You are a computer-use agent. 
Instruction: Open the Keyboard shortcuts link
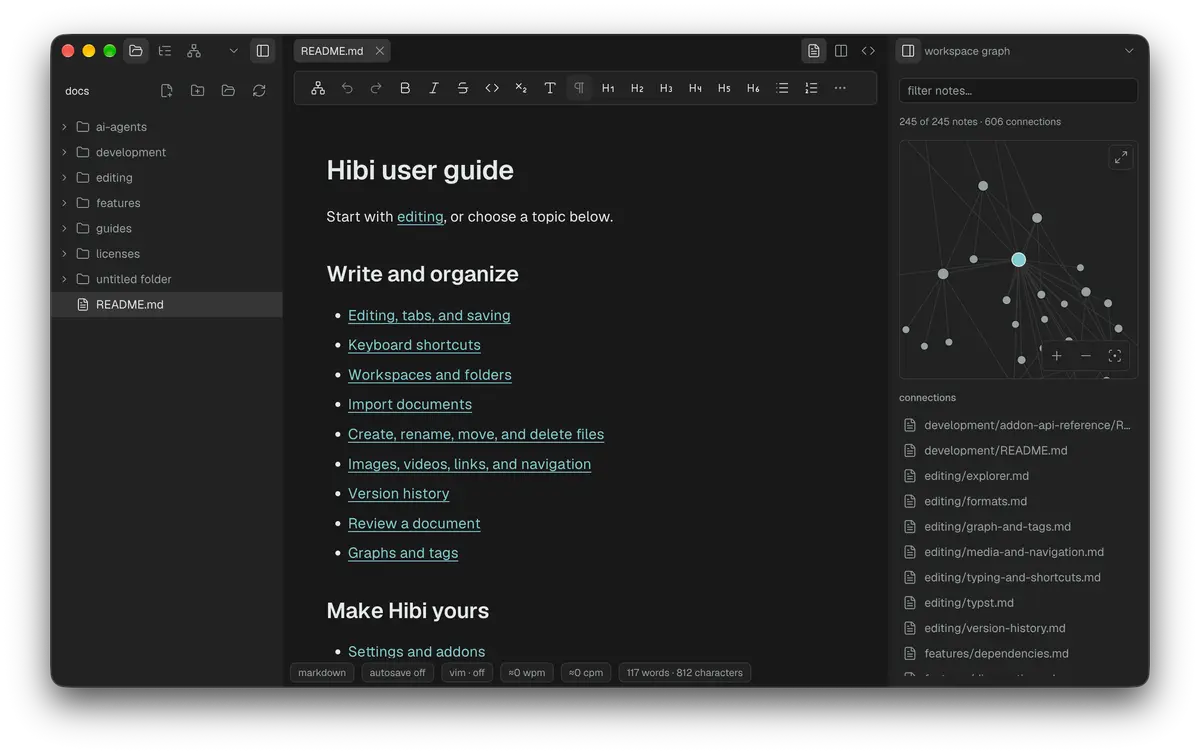[414, 345]
